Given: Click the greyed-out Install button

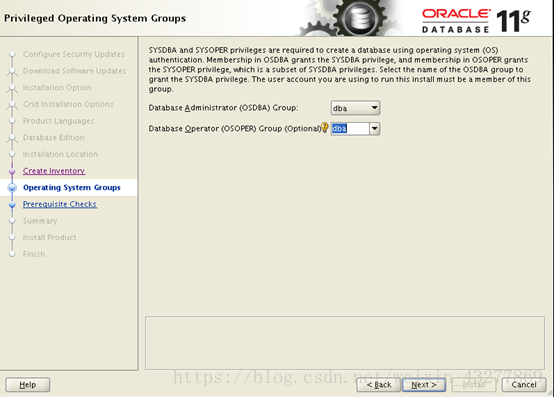Looking at the screenshot, I should point(473,385).
